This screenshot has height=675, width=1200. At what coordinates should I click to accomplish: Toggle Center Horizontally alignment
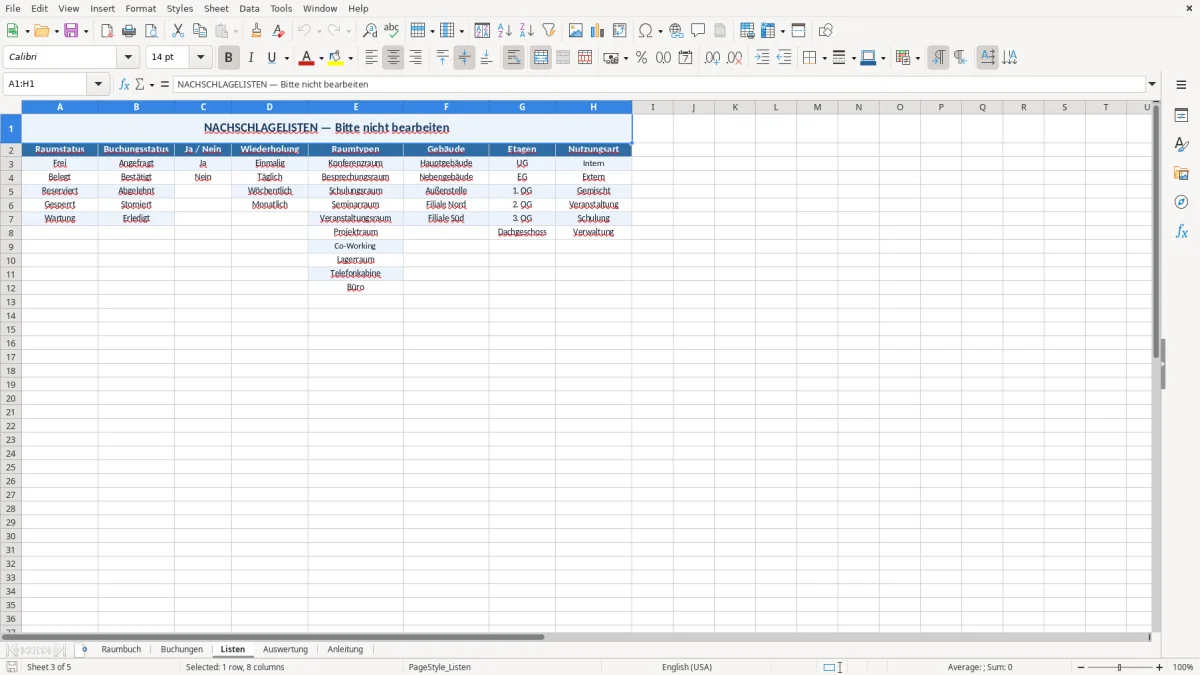click(x=393, y=58)
